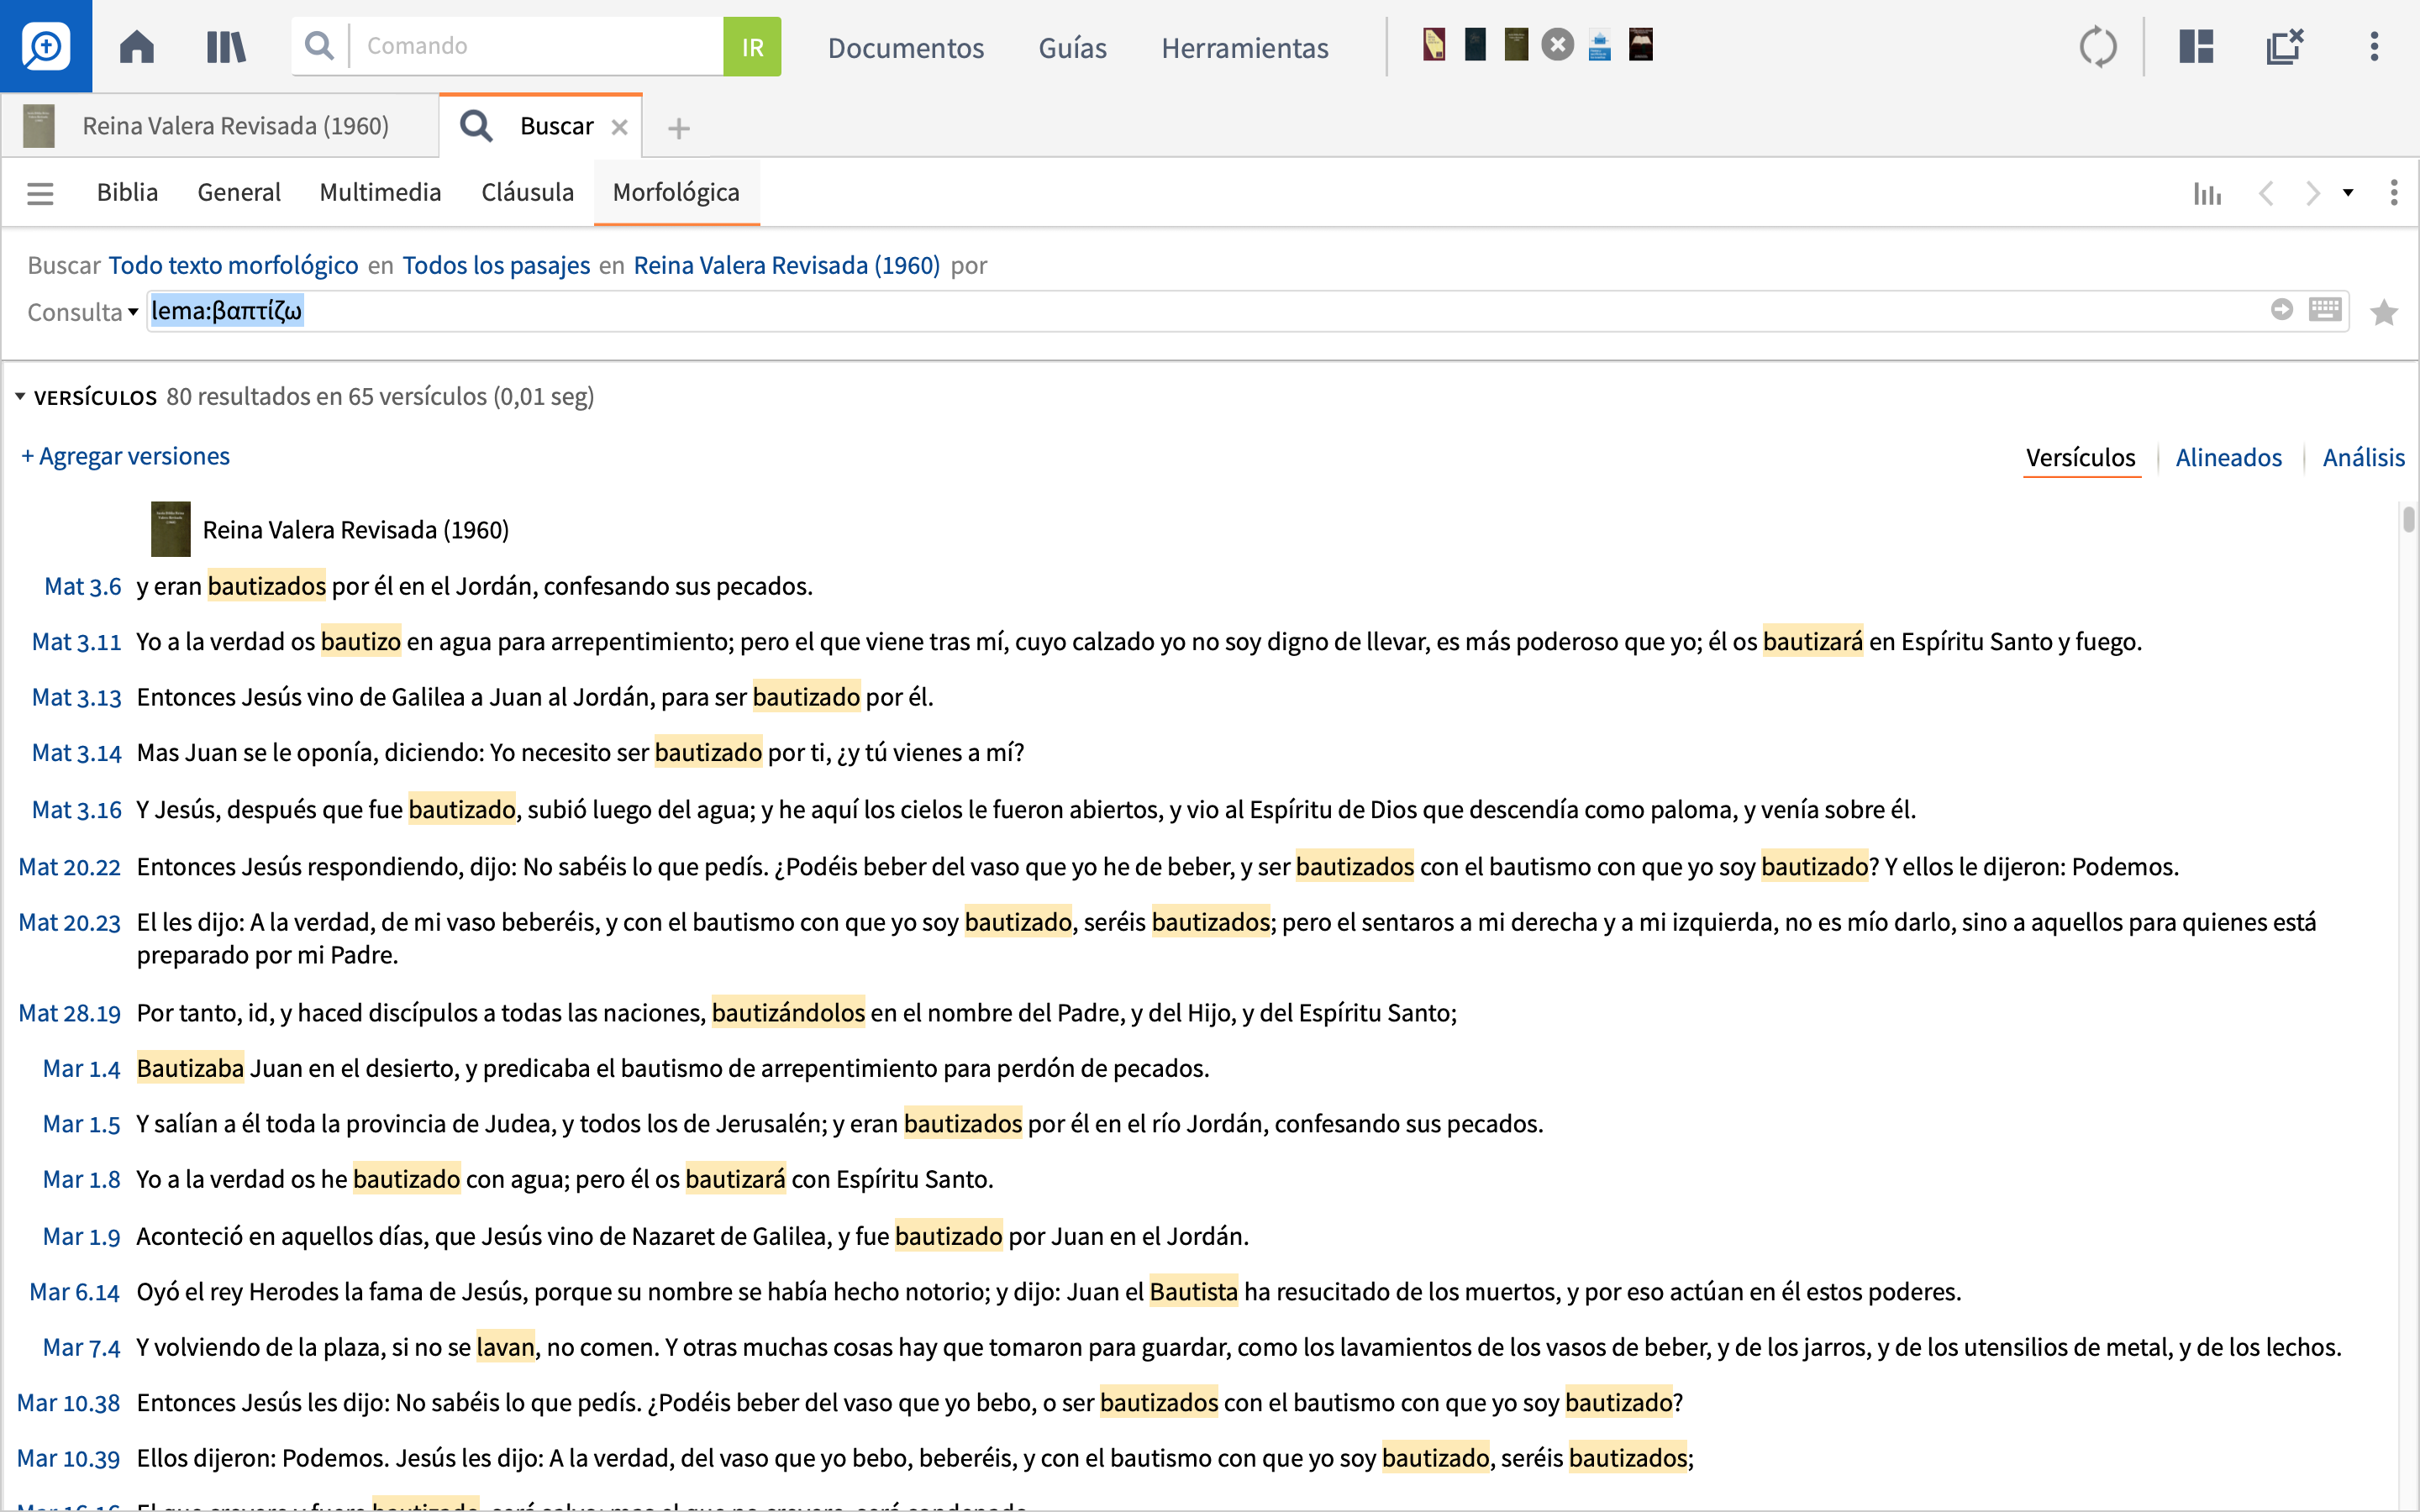Open the search panel hamburger menu
The width and height of the screenshot is (2420, 1512).
tap(40, 193)
